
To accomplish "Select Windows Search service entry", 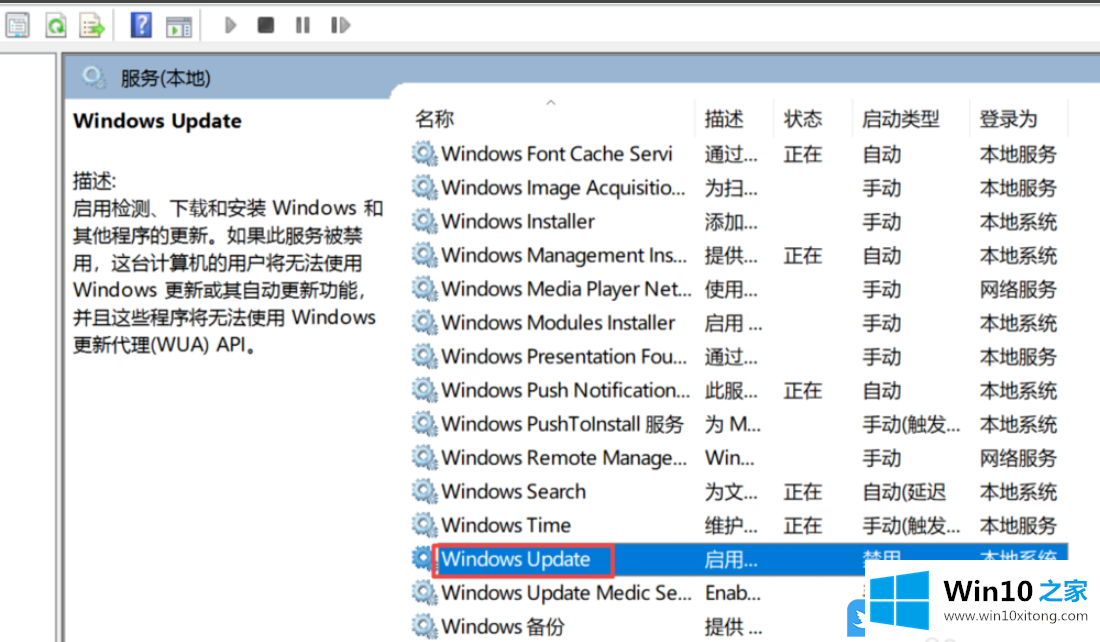I will pyautogui.click(x=514, y=492).
